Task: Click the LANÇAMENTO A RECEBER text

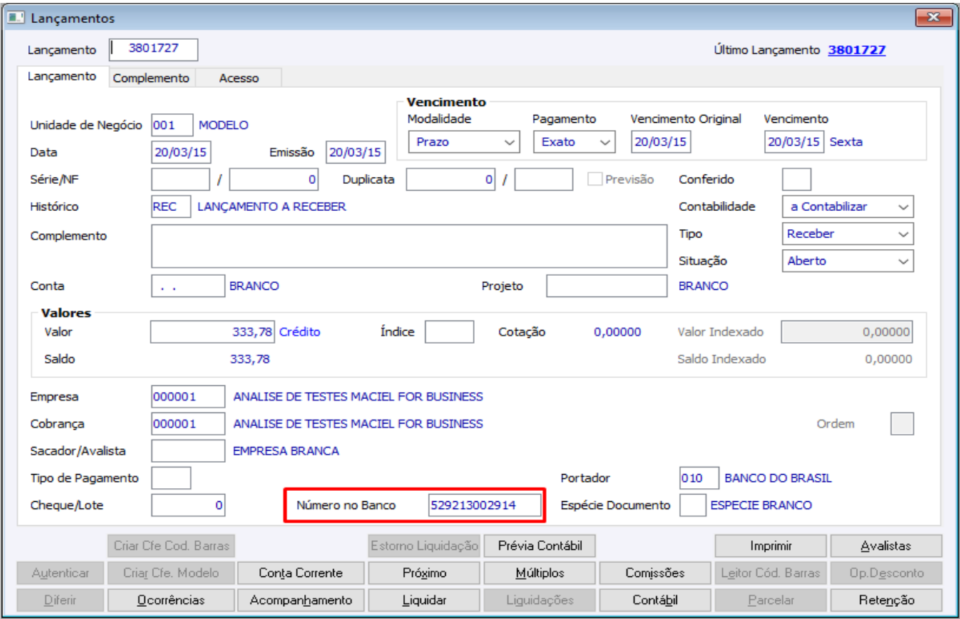Action: (x=271, y=206)
